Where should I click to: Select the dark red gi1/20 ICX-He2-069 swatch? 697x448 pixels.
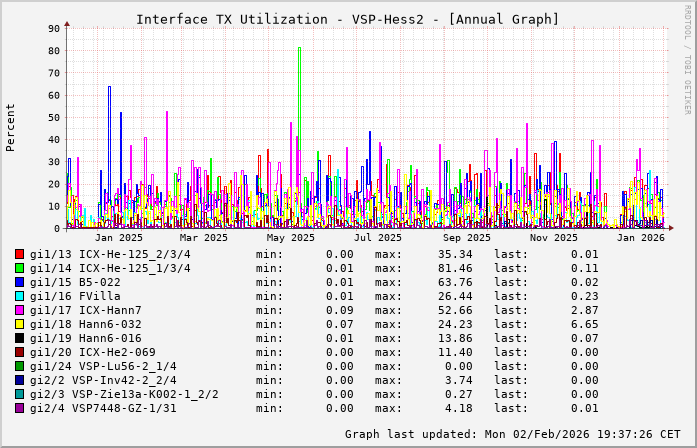[20, 352]
